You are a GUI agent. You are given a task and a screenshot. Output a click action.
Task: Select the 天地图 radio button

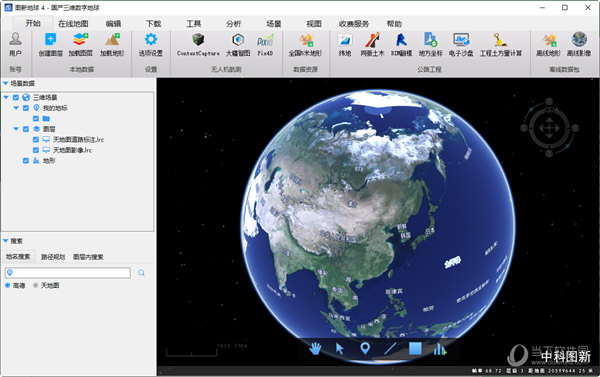tap(36, 286)
